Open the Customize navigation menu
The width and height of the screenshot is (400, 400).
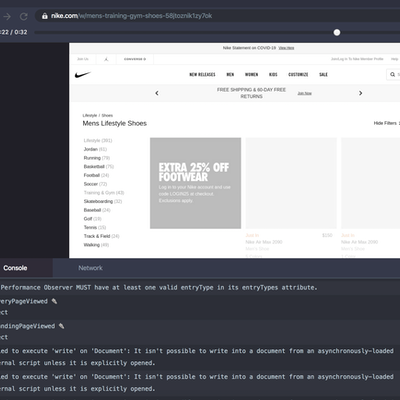[298, 74]
